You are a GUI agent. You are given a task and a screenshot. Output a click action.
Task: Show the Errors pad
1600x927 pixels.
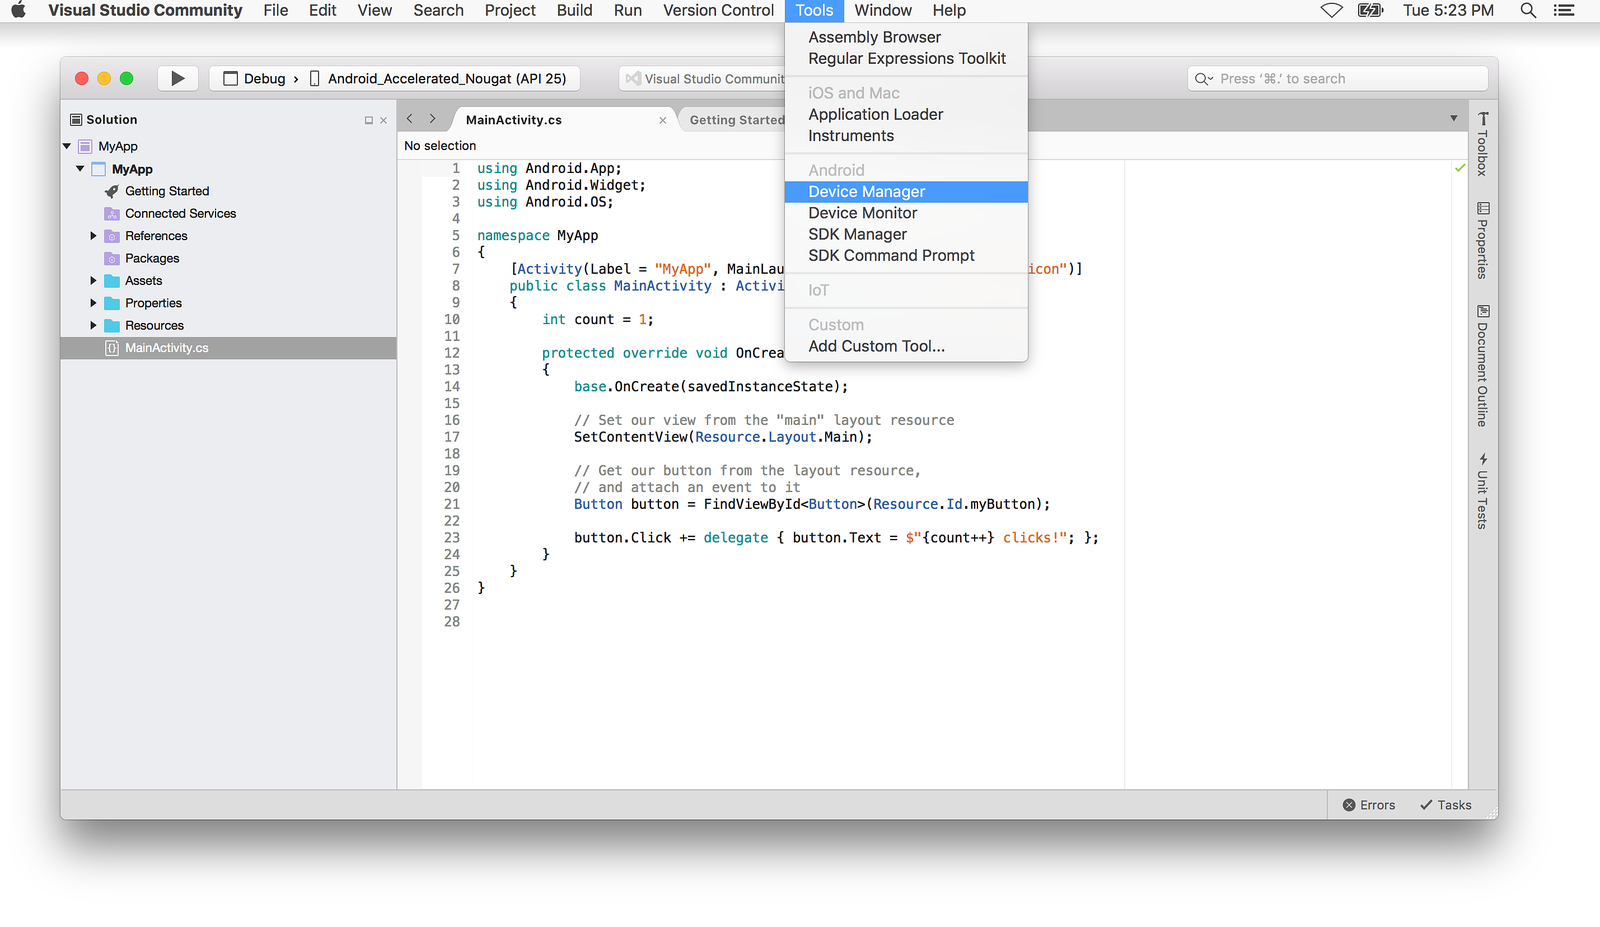pyautogui.click(x=1368, y=805)
